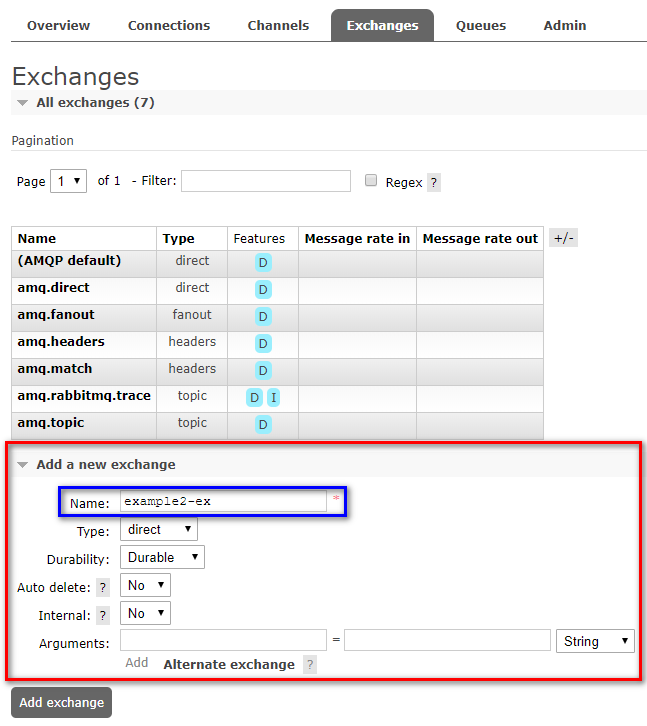Open the Auto delete dropdown
Screen dimensions: 647x726
pos(145,585)
